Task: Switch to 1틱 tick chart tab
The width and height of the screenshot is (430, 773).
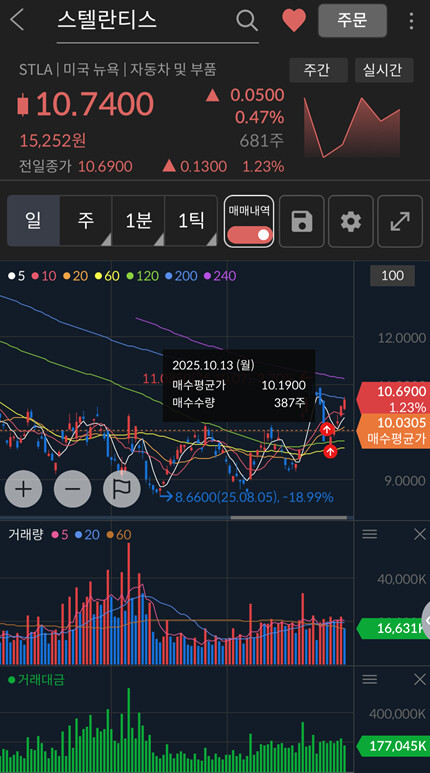Action: click(191, 220)
